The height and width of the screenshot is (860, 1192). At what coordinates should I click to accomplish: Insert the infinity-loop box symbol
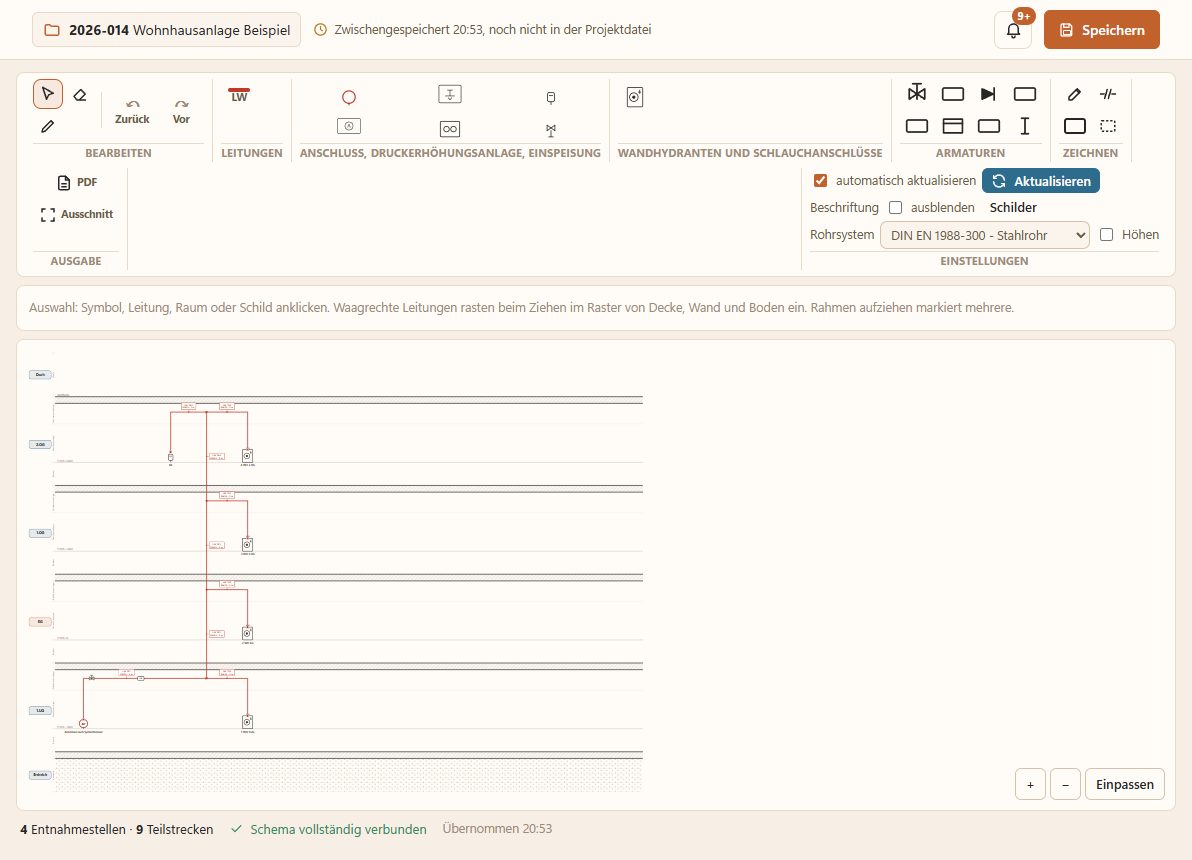pyautogui.click(x=450, y=129)
